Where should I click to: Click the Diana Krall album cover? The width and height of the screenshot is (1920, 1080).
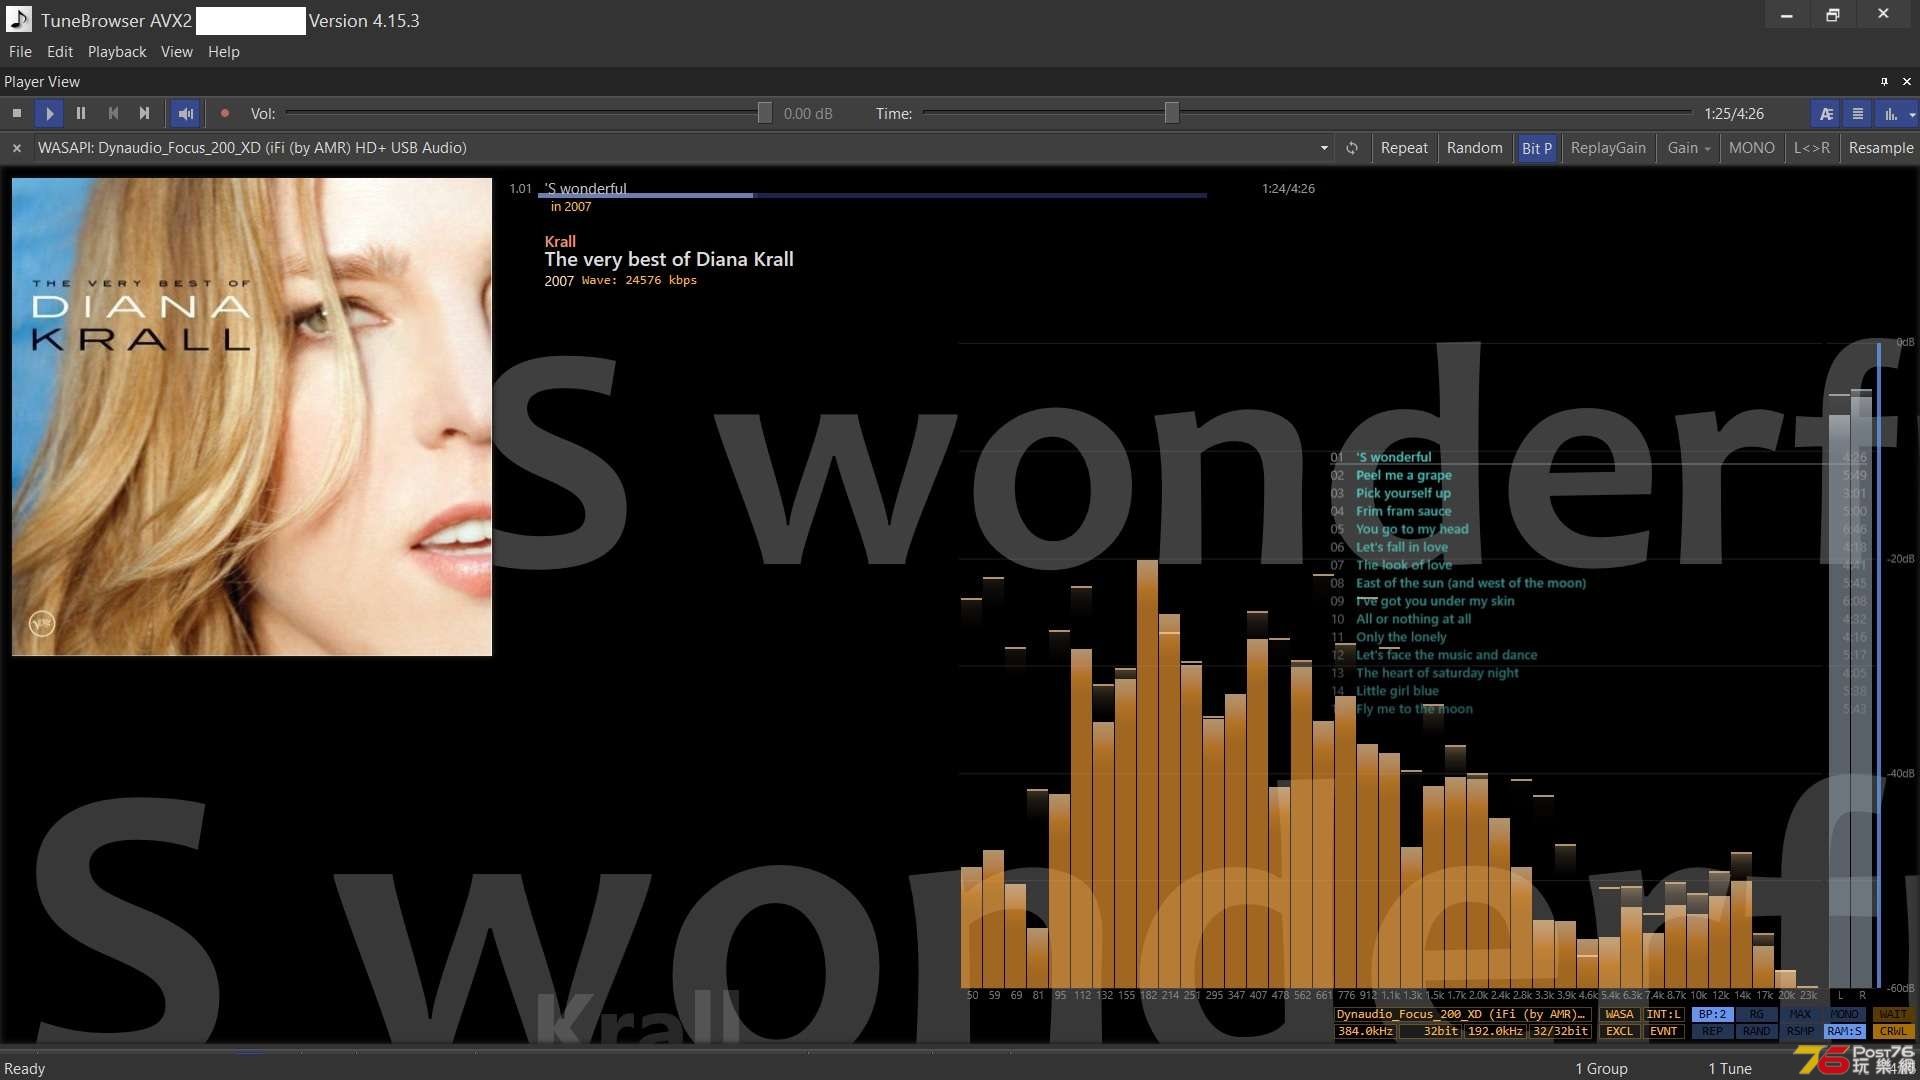tap(252, 417)
